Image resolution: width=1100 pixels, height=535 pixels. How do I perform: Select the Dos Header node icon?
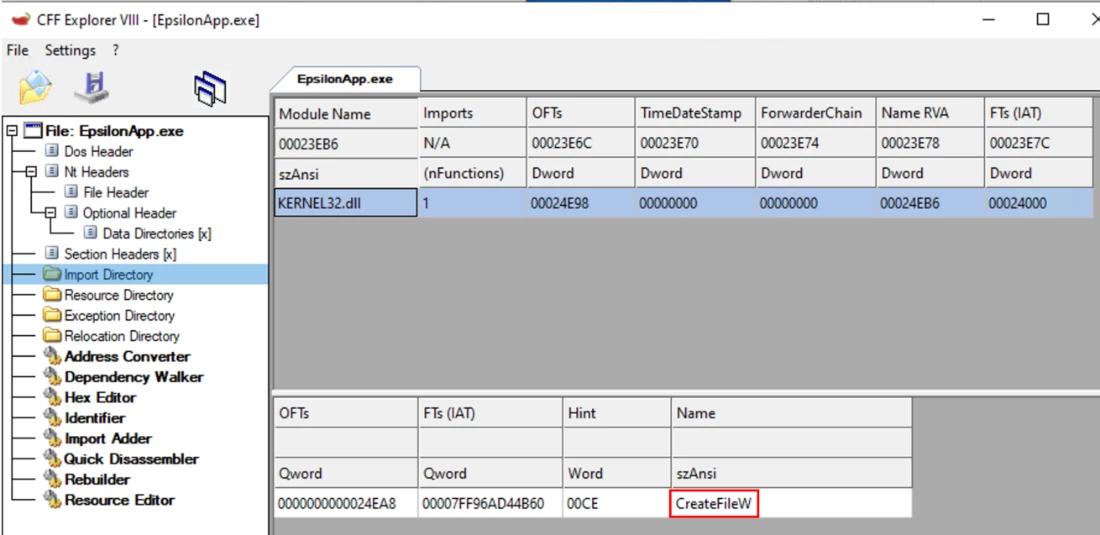pyautogui.click(x=53, y=151)
